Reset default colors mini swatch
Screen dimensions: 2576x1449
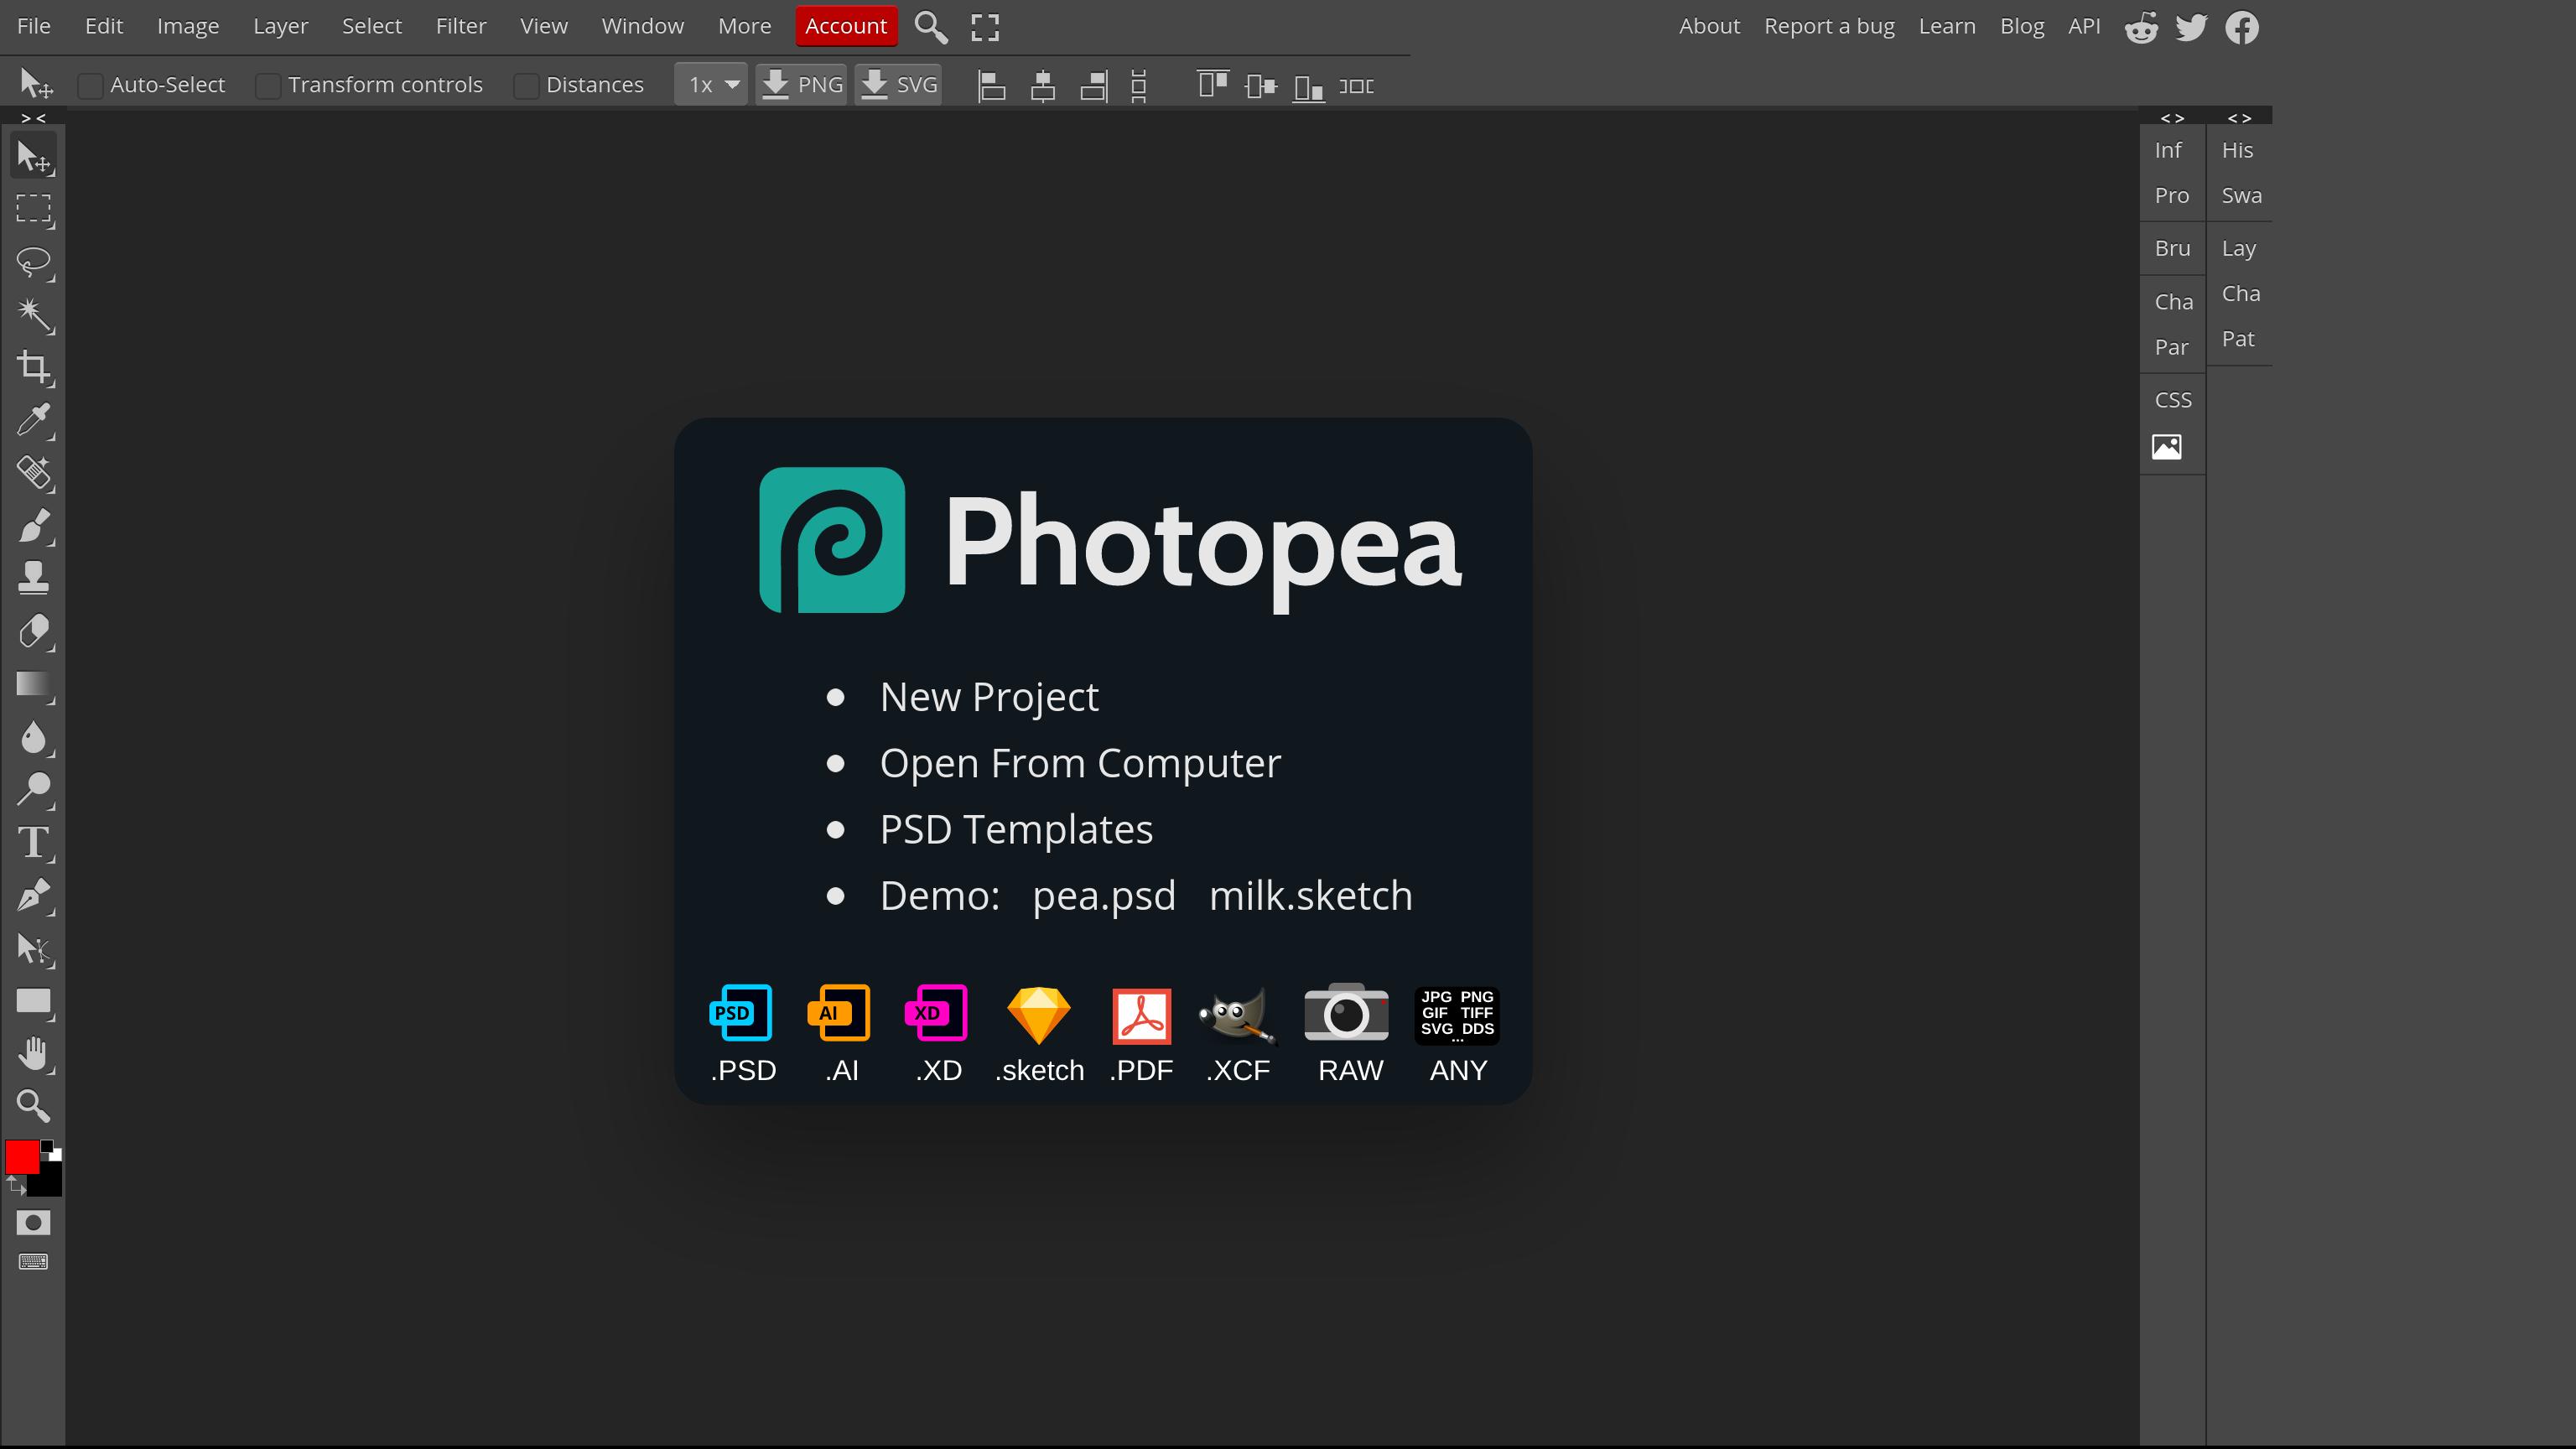pos(51,1151)
